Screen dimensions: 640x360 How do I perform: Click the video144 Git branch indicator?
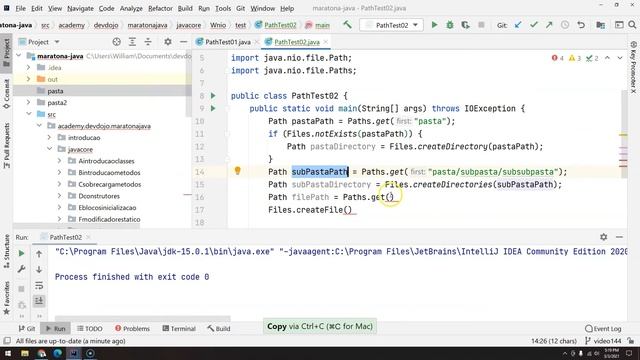pyautogui.click(x=603, y=340)
